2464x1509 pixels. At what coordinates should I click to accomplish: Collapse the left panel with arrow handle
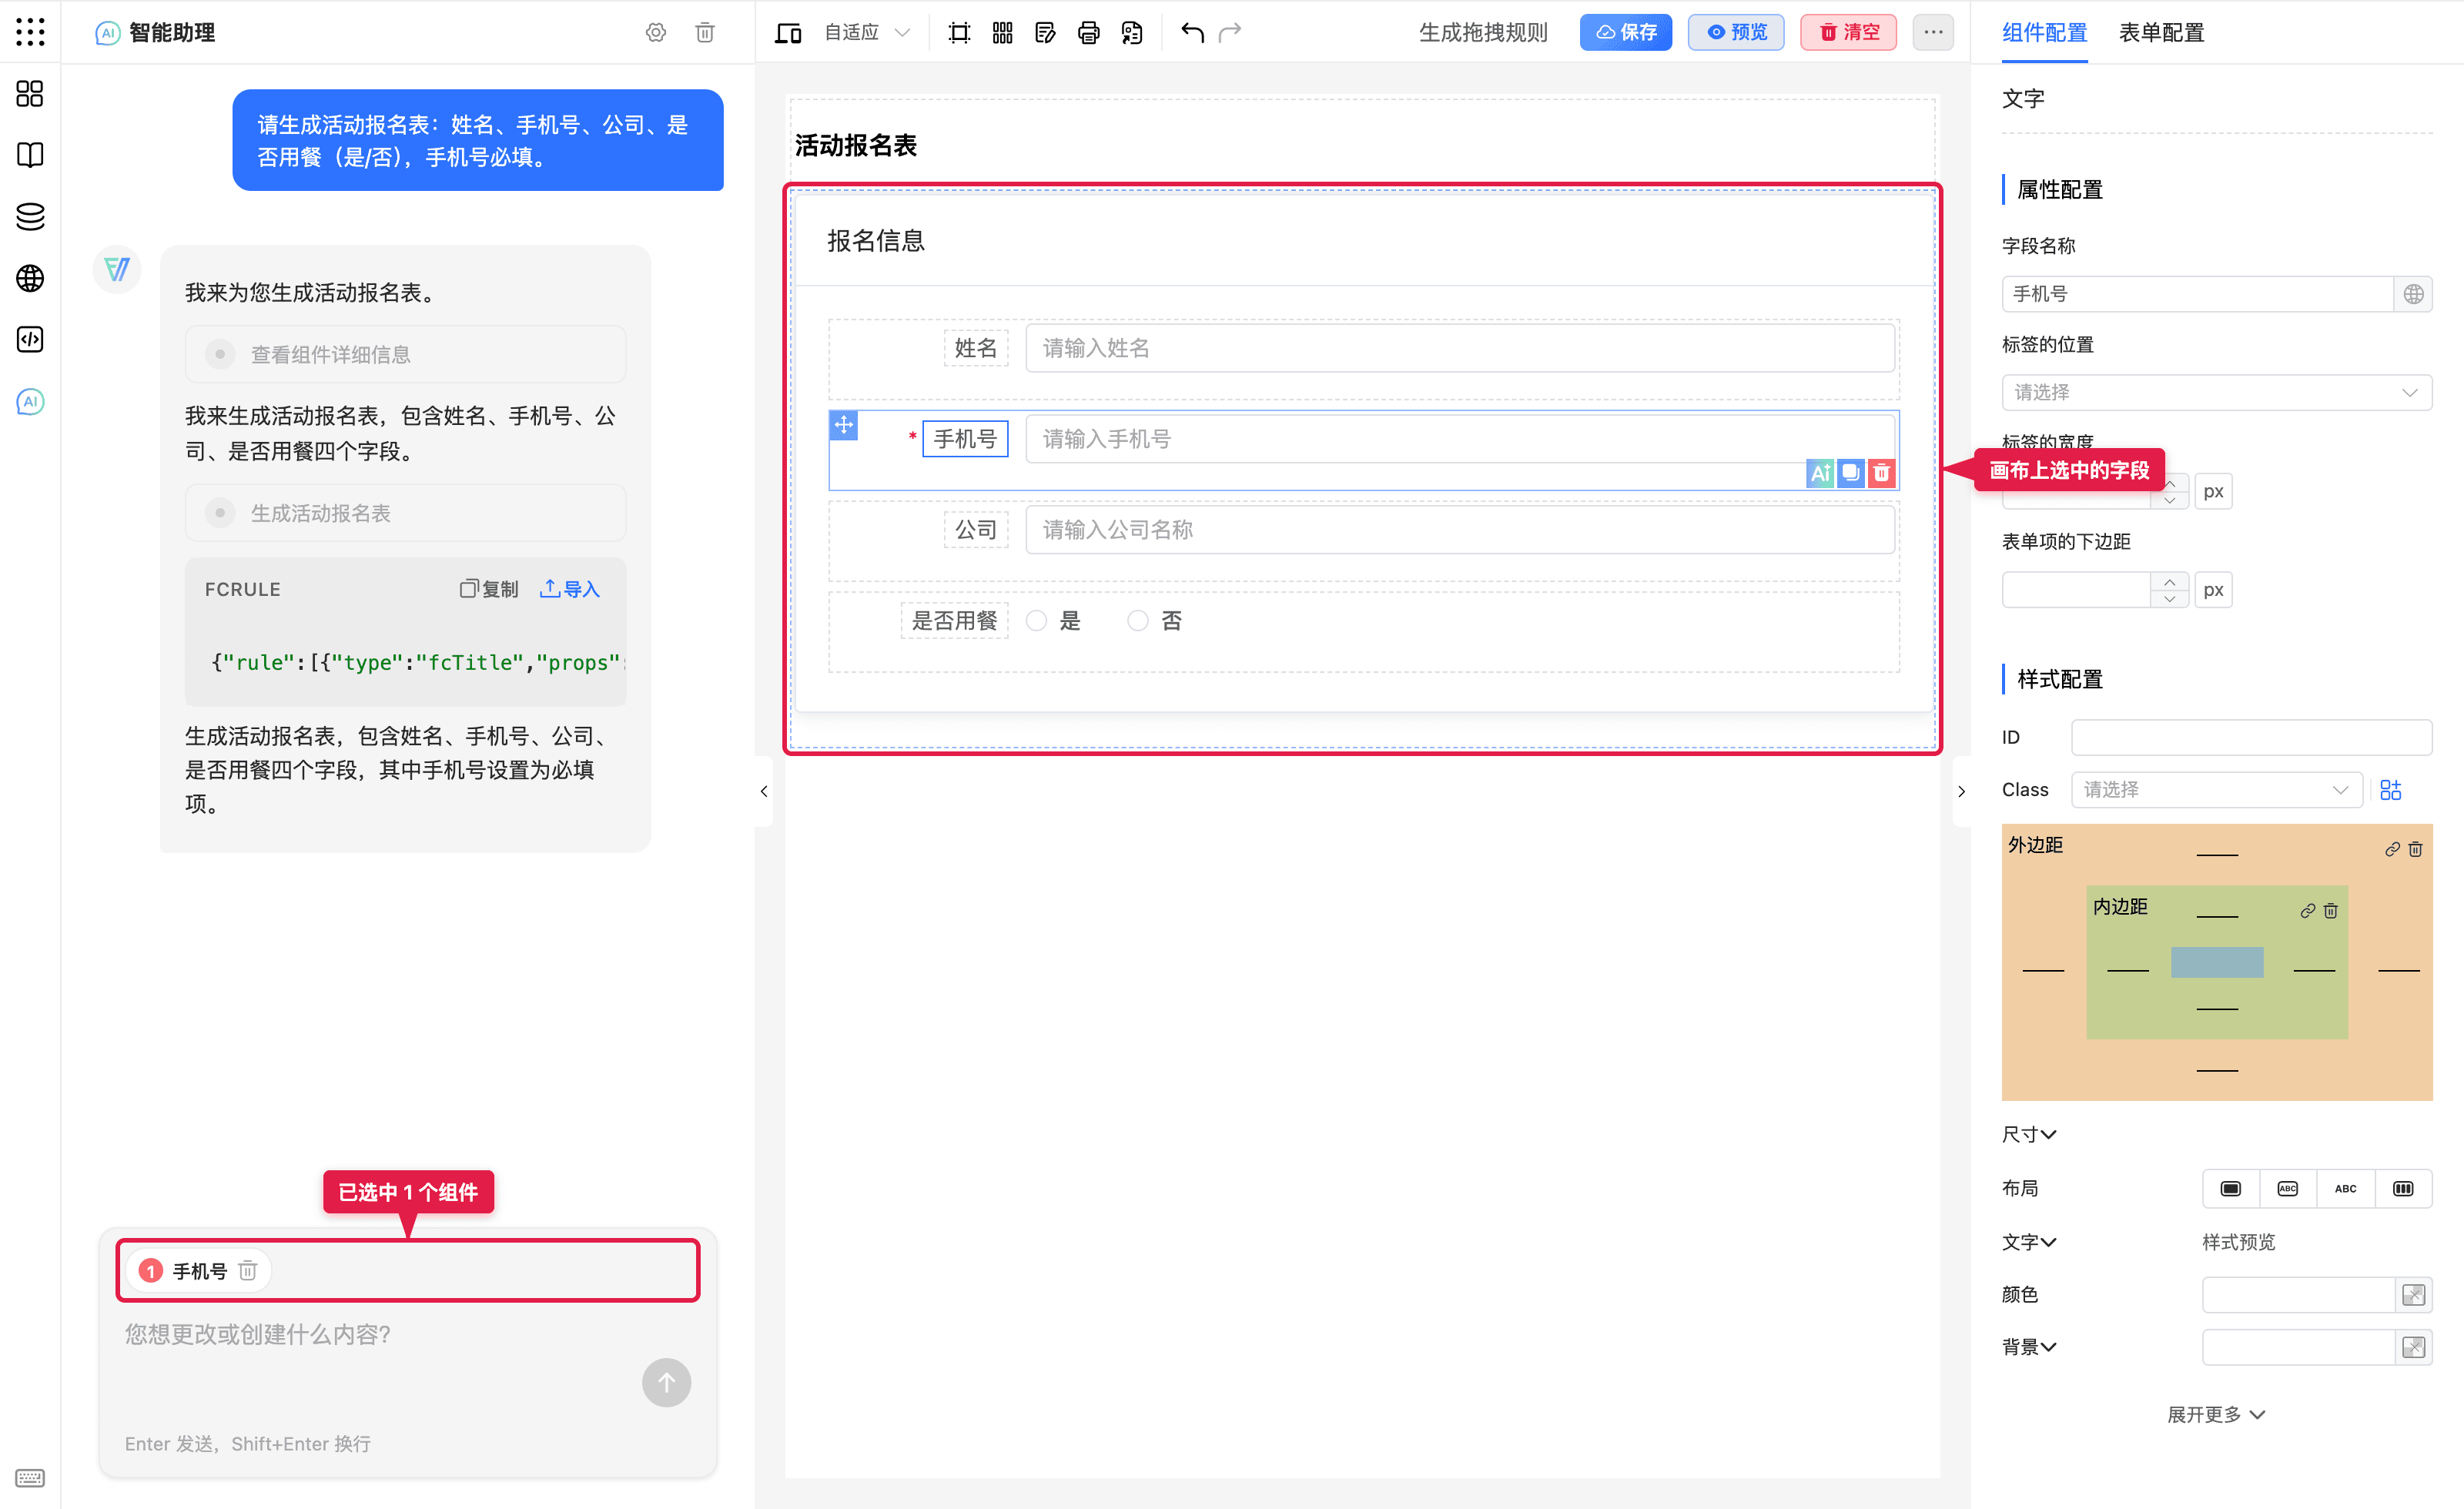click(x=764, y=791)
